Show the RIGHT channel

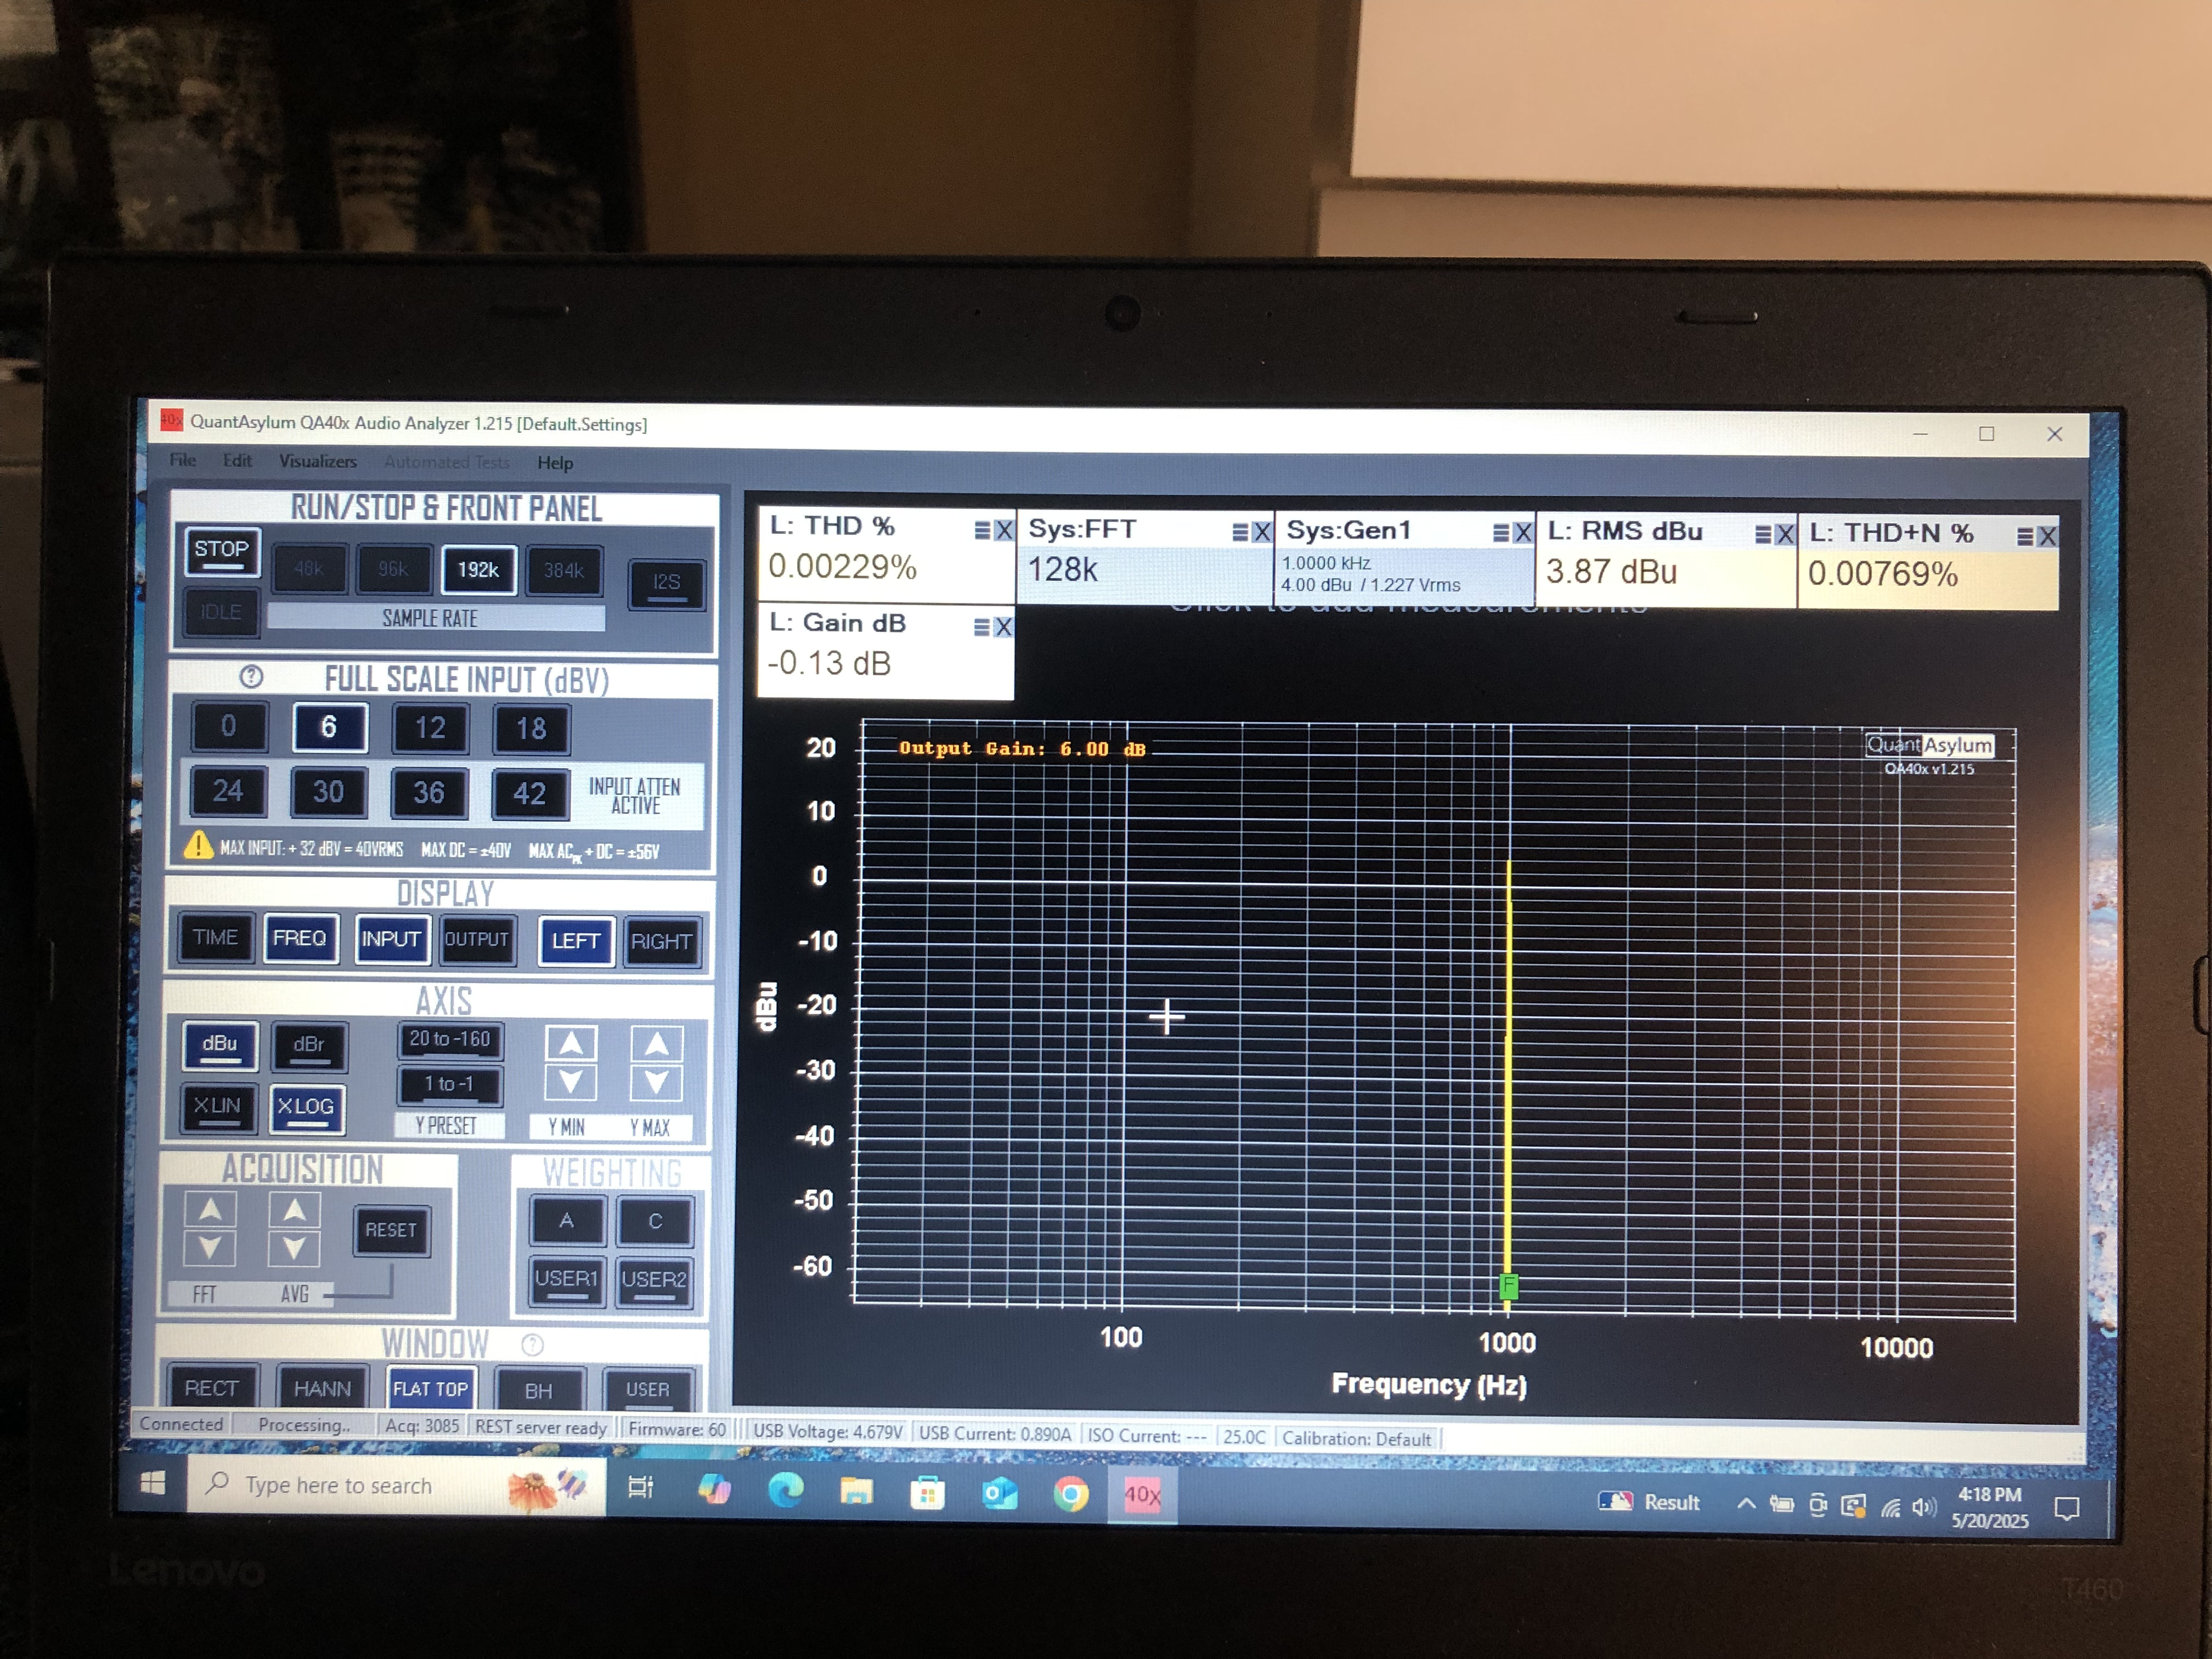[x=661, y=943]
